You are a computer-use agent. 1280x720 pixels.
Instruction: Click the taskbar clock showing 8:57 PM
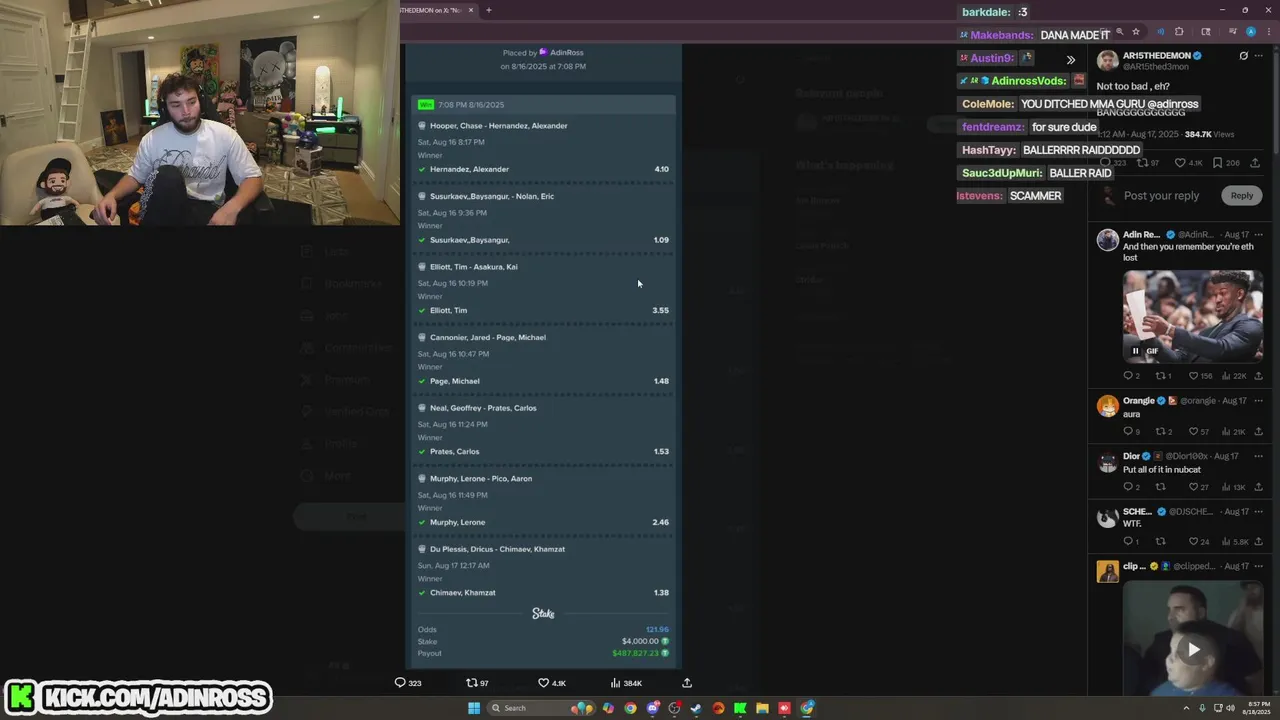tap(1257, 708)
